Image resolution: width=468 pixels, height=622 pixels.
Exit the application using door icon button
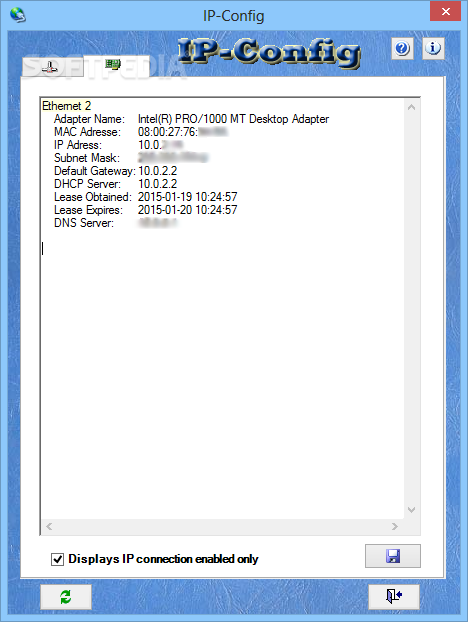[x=394, y=596]
